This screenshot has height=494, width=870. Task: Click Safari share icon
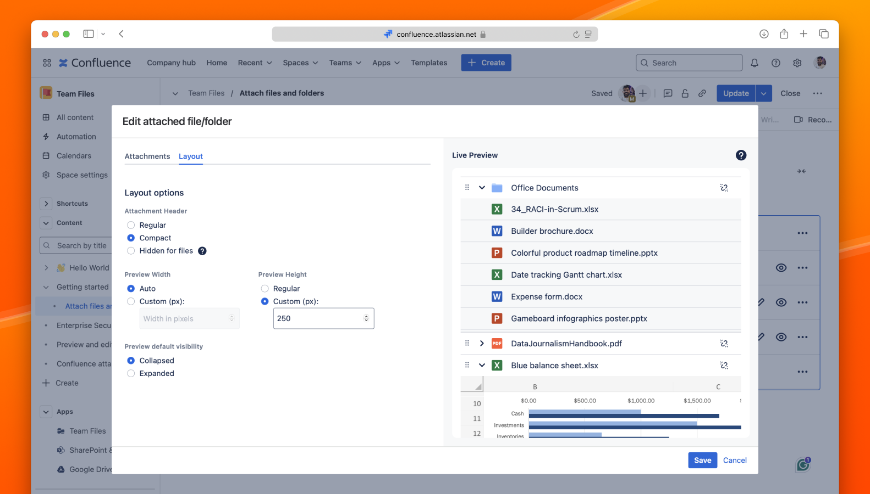tap(784, 33)
